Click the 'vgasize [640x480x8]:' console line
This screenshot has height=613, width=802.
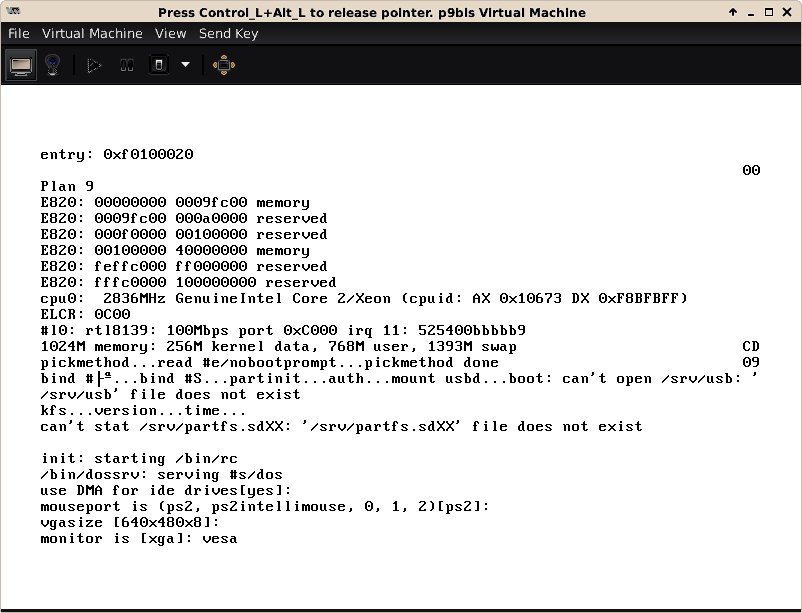pos(128,522)
